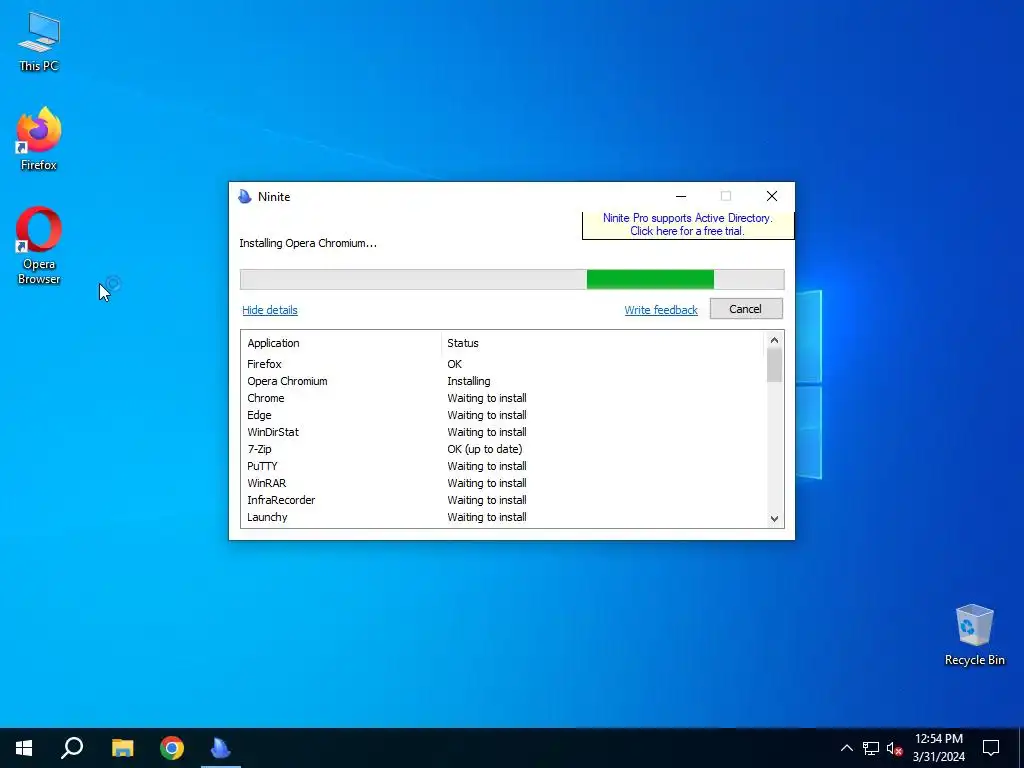This screenshot has height=768, width=1024.
Task: Launch Google Chrome from the taskbar
Action: pyautogui.click(x=172, y=748)
